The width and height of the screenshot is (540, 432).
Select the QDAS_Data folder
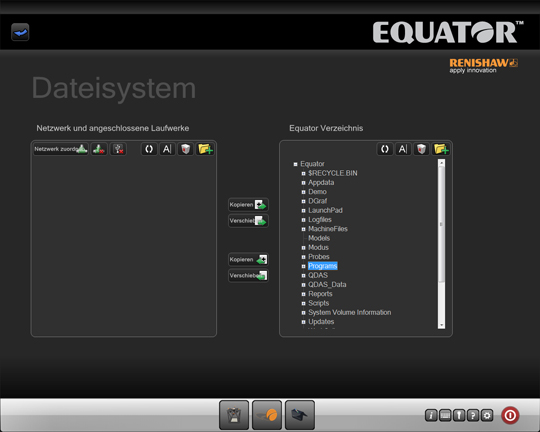327,285
